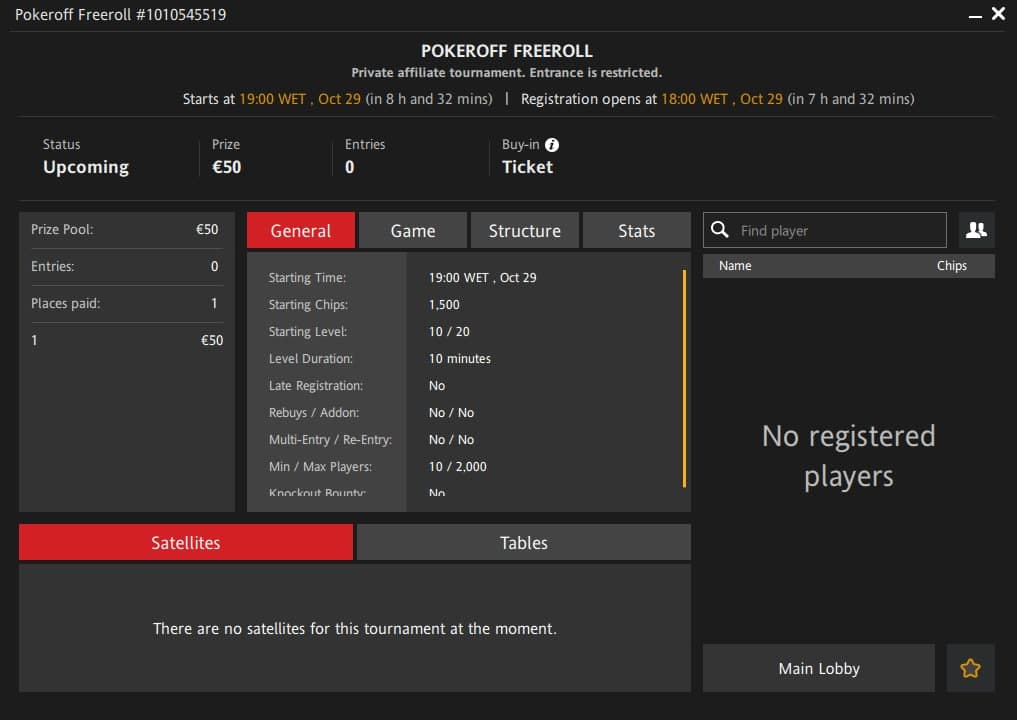The height and width of the screenshot is (720, 1017).
Task: Sort players by the Name column
Action: [x=735, y=266]
